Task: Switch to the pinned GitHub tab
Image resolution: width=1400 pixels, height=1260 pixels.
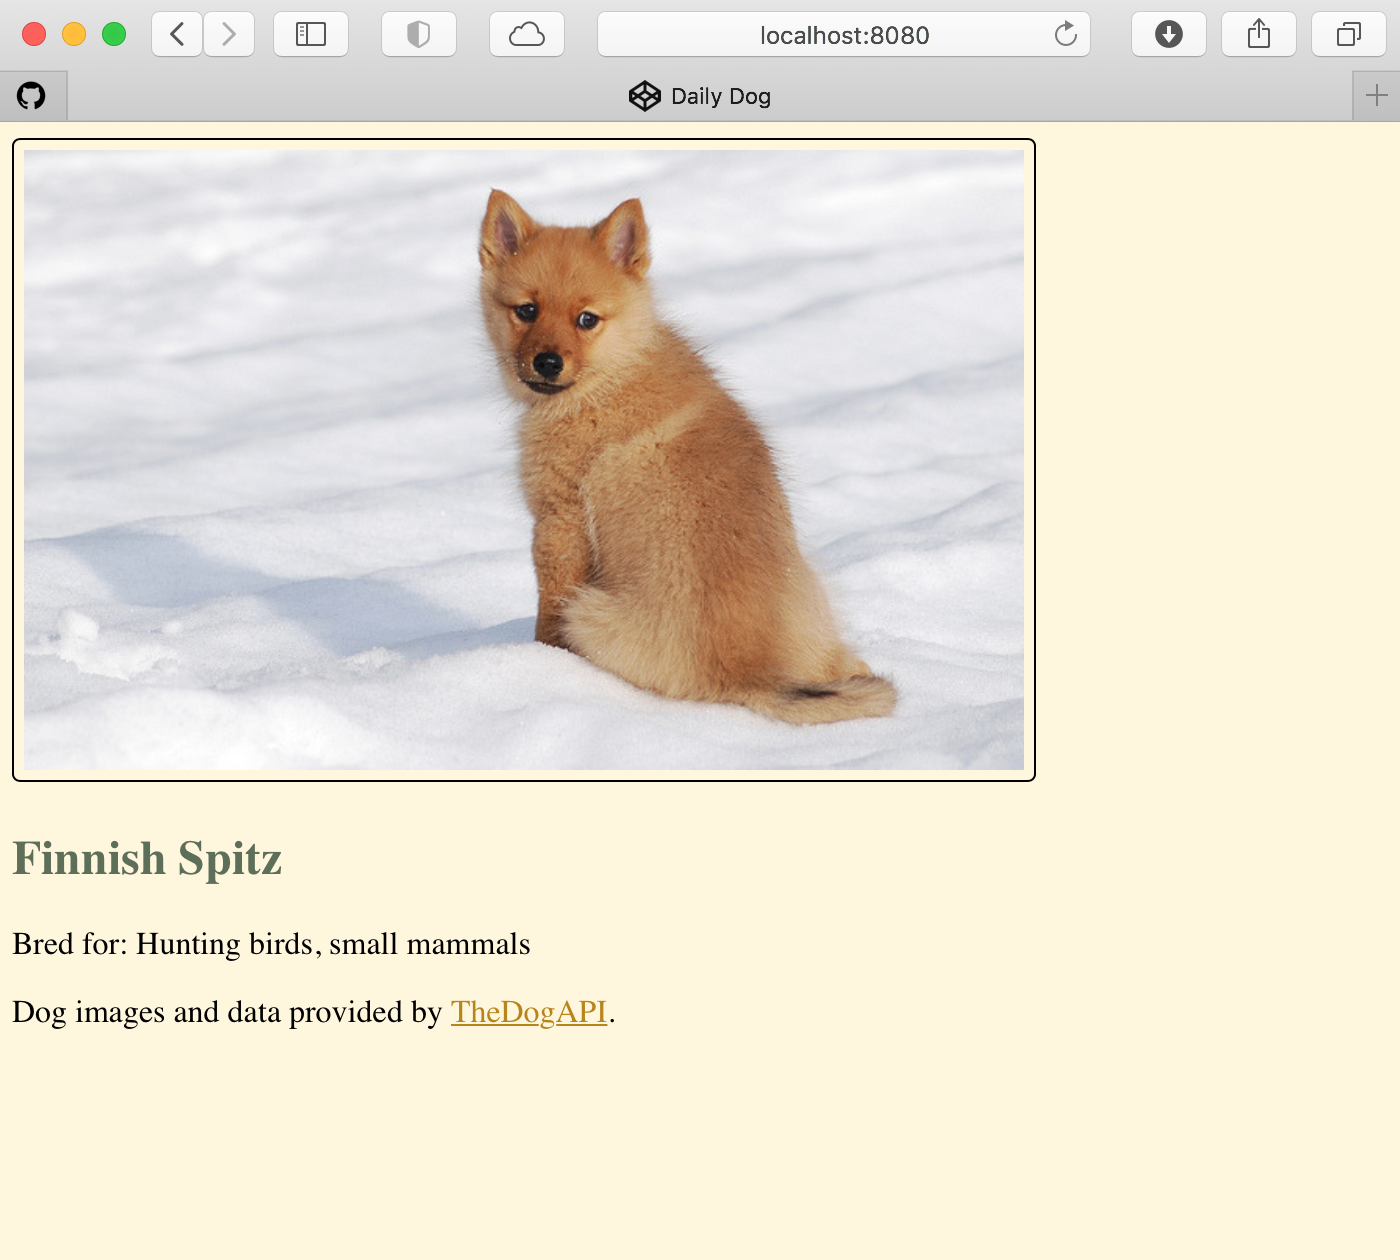Action: tap(32, 96)
